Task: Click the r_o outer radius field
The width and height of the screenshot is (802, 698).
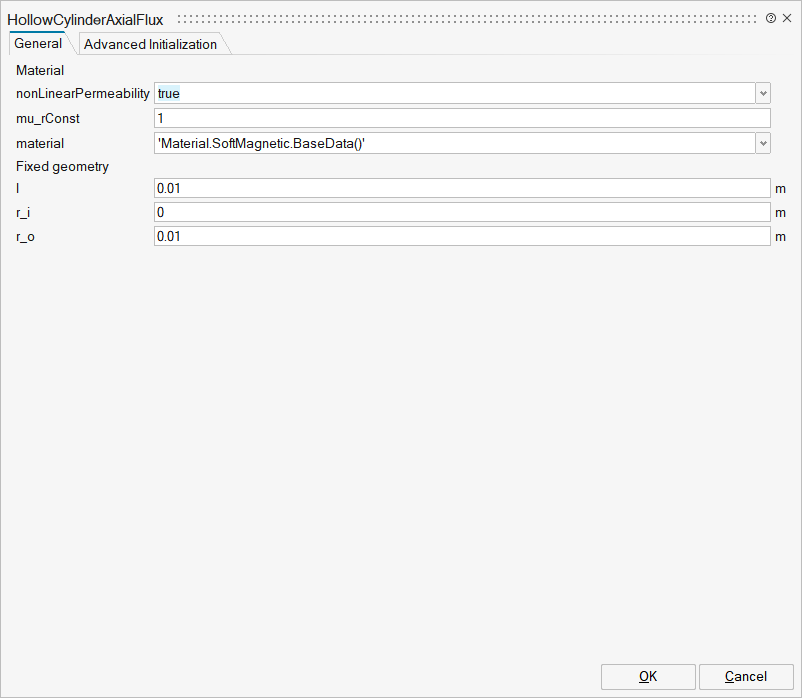Action: click(x=462, y=236)
